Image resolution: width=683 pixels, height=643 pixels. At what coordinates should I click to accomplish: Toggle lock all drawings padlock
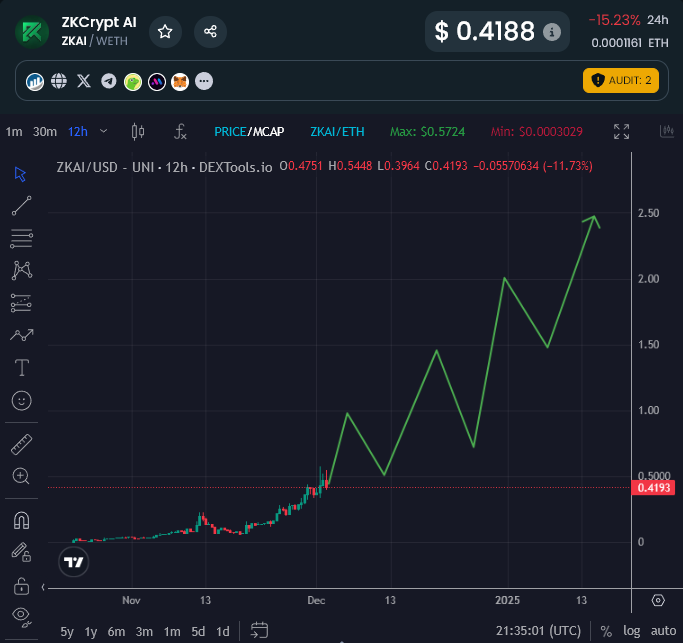click(x=21, y=586)
